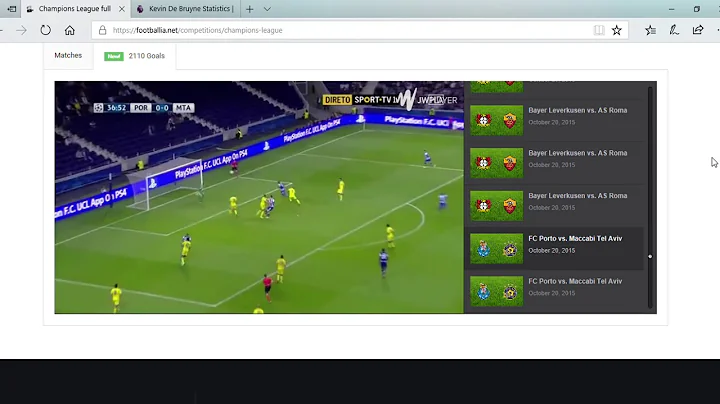Play last FC Porto vs. Maccabi Tel Aviv clip
The height and width of the screenshot is (404, 720).
pos(554,291)
